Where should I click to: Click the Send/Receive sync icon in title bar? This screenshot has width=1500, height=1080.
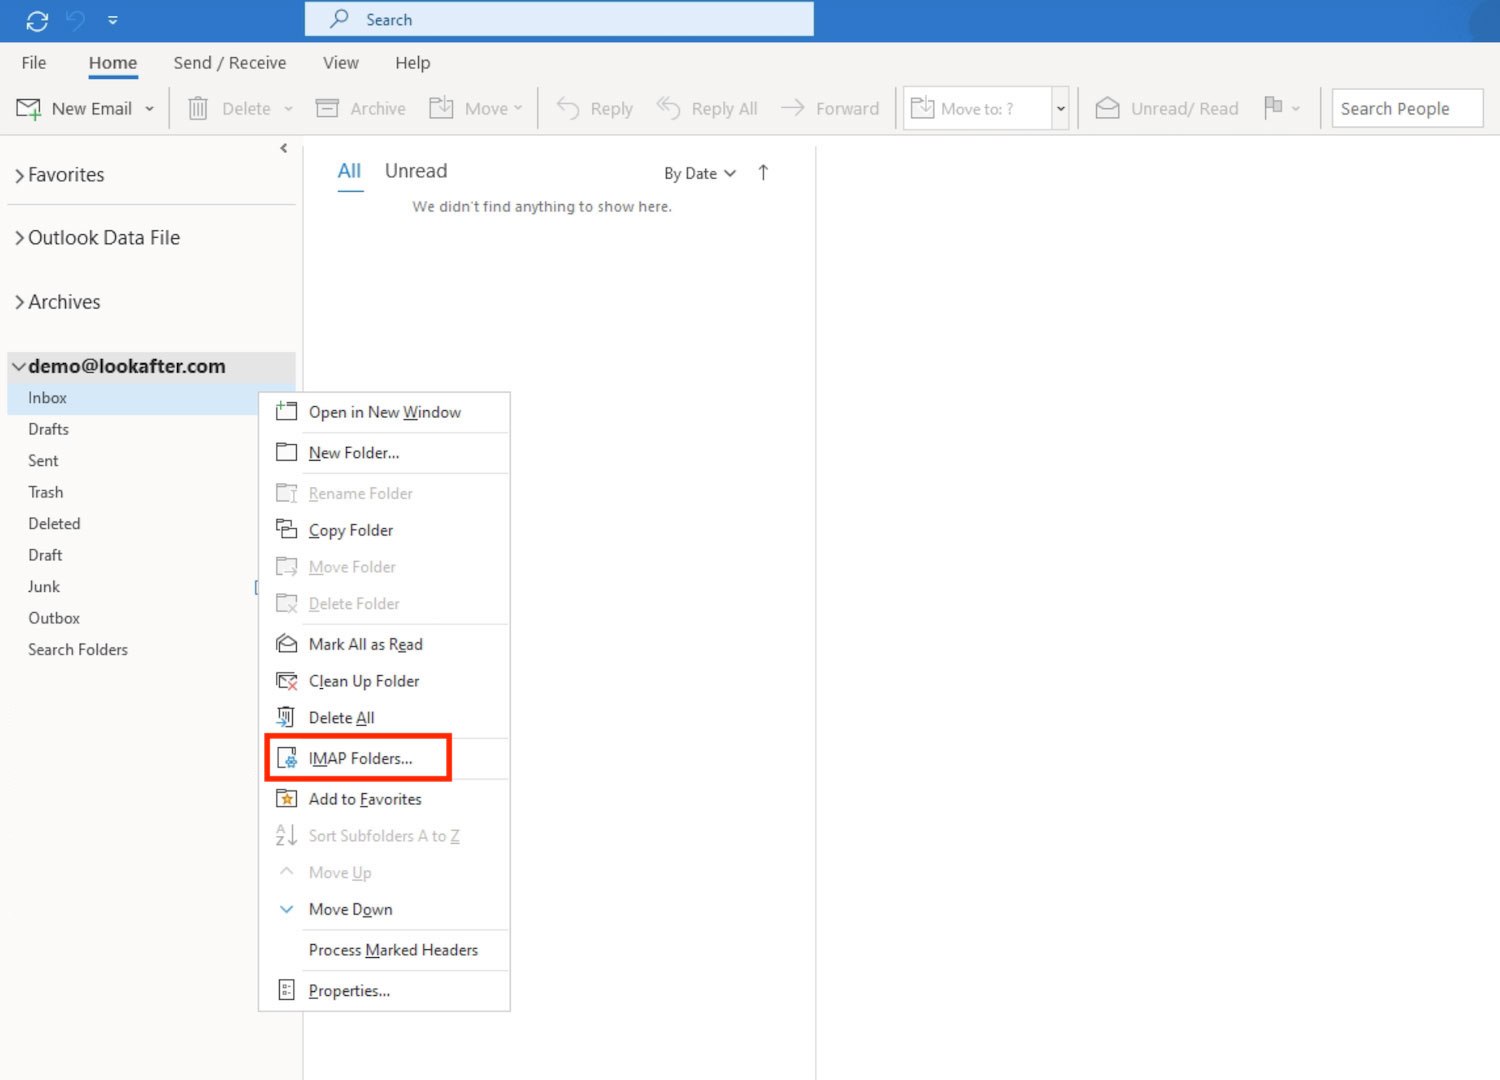pyautogui.click(x=37, y=20)
